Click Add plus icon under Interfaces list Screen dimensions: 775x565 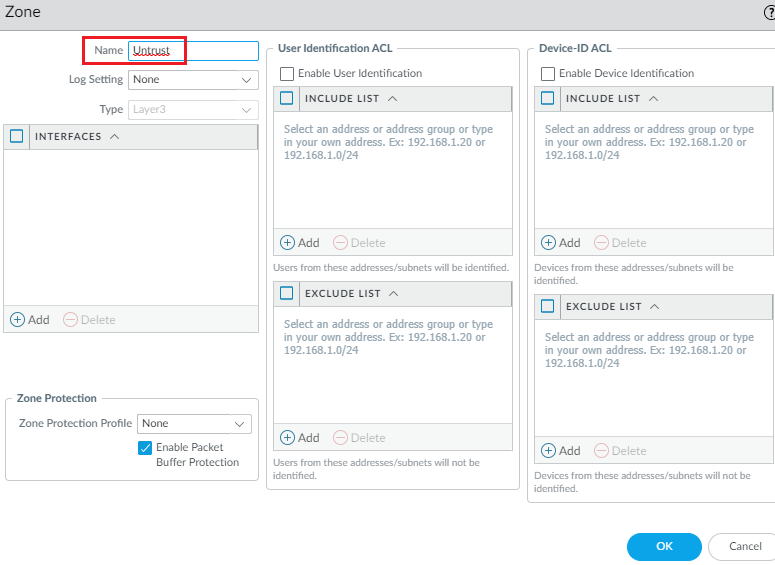18,320
